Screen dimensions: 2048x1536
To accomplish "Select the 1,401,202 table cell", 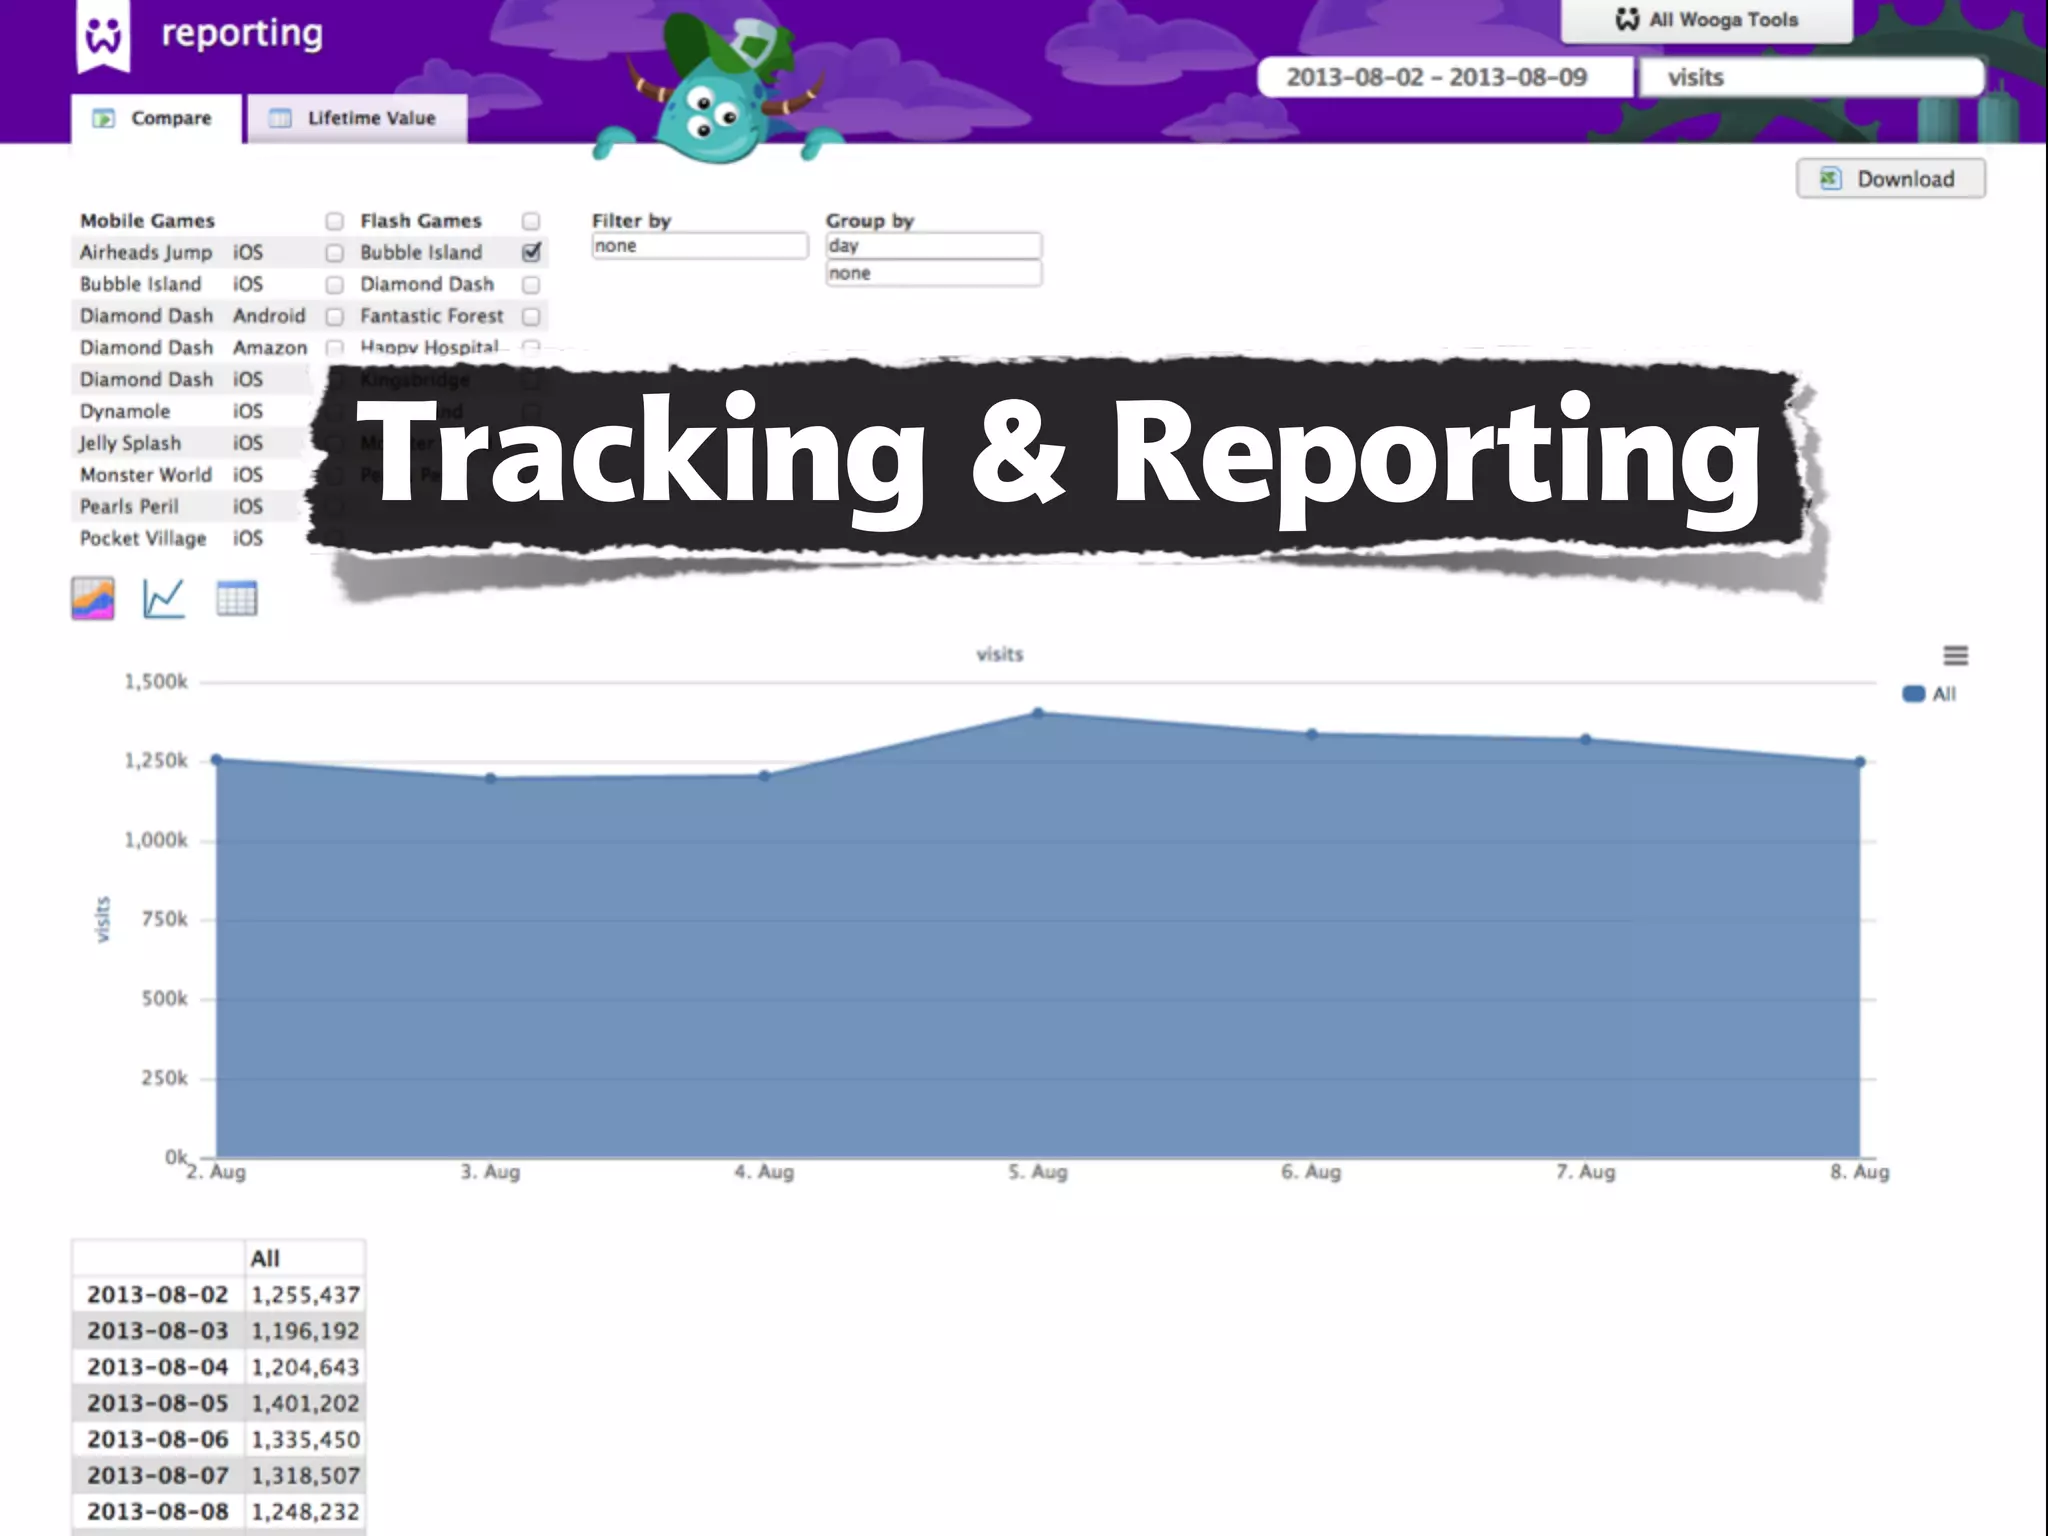I will click(304, 1403).
